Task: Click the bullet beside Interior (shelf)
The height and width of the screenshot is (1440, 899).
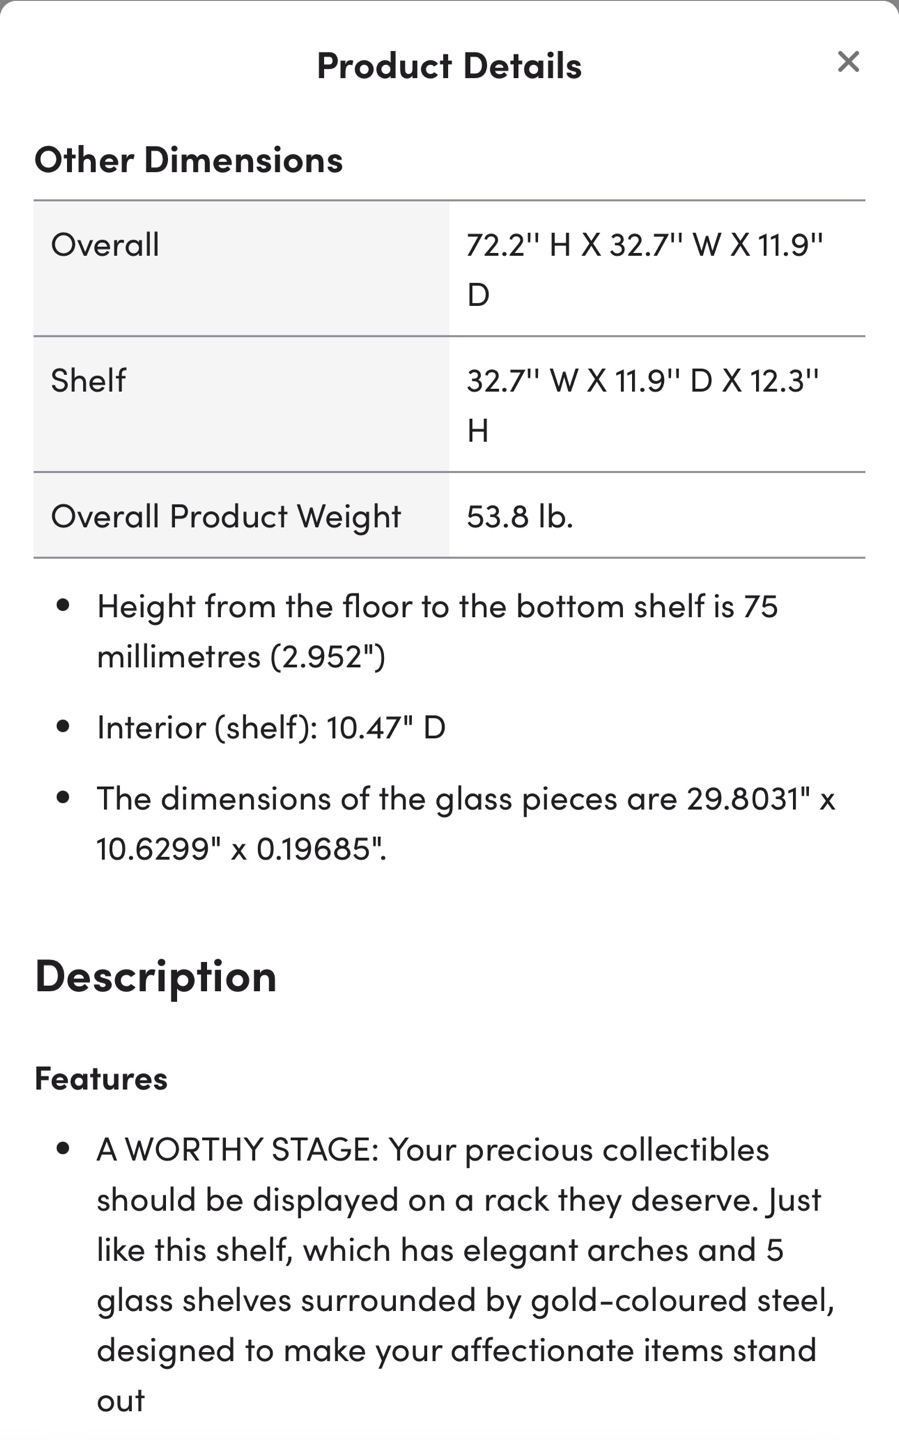Action: 64,727
